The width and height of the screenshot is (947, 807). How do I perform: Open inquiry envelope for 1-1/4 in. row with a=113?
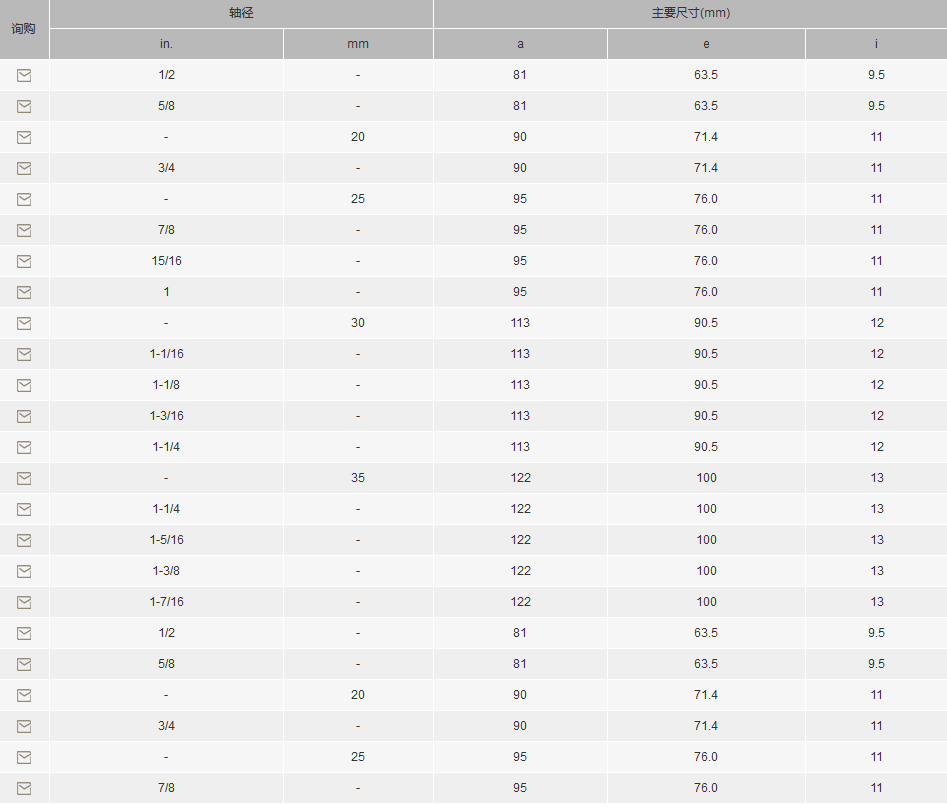pyautogui.click(x=24, y=447)
